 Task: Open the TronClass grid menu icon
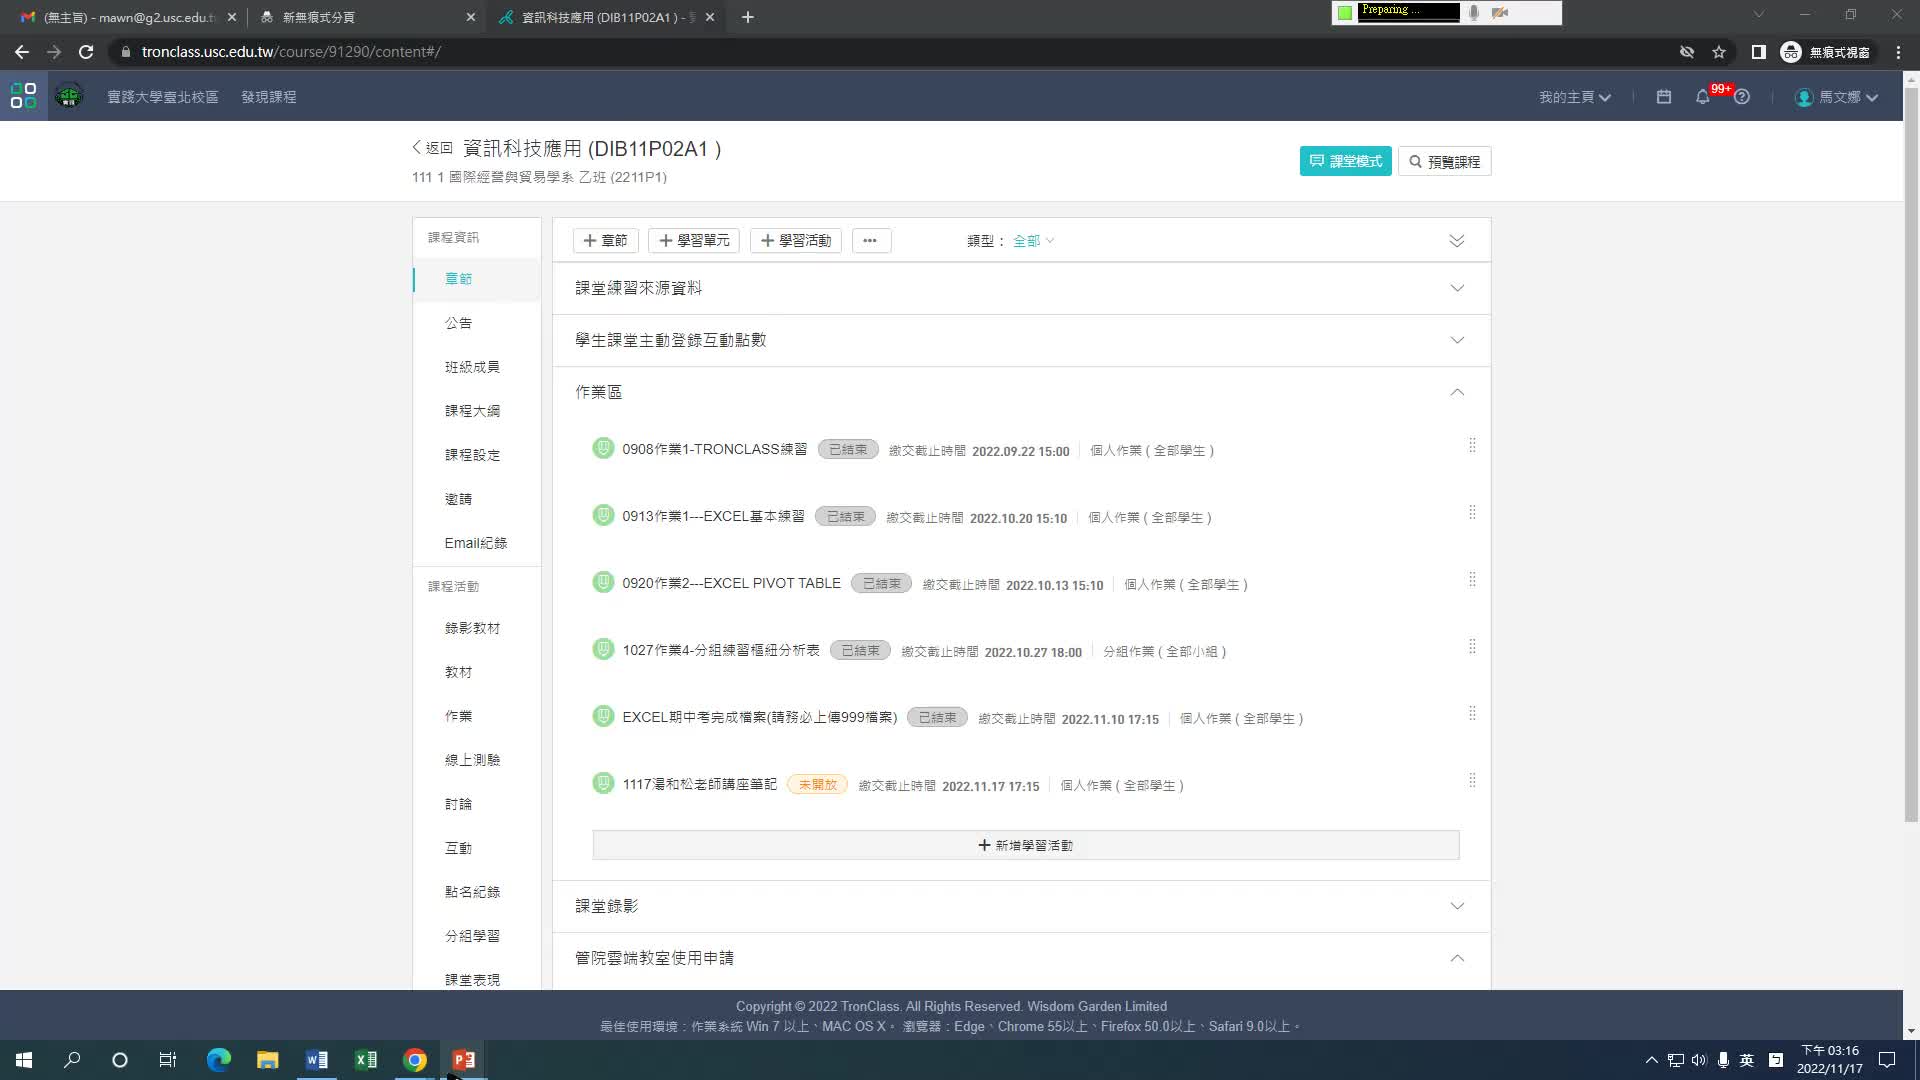pos(23,96)
